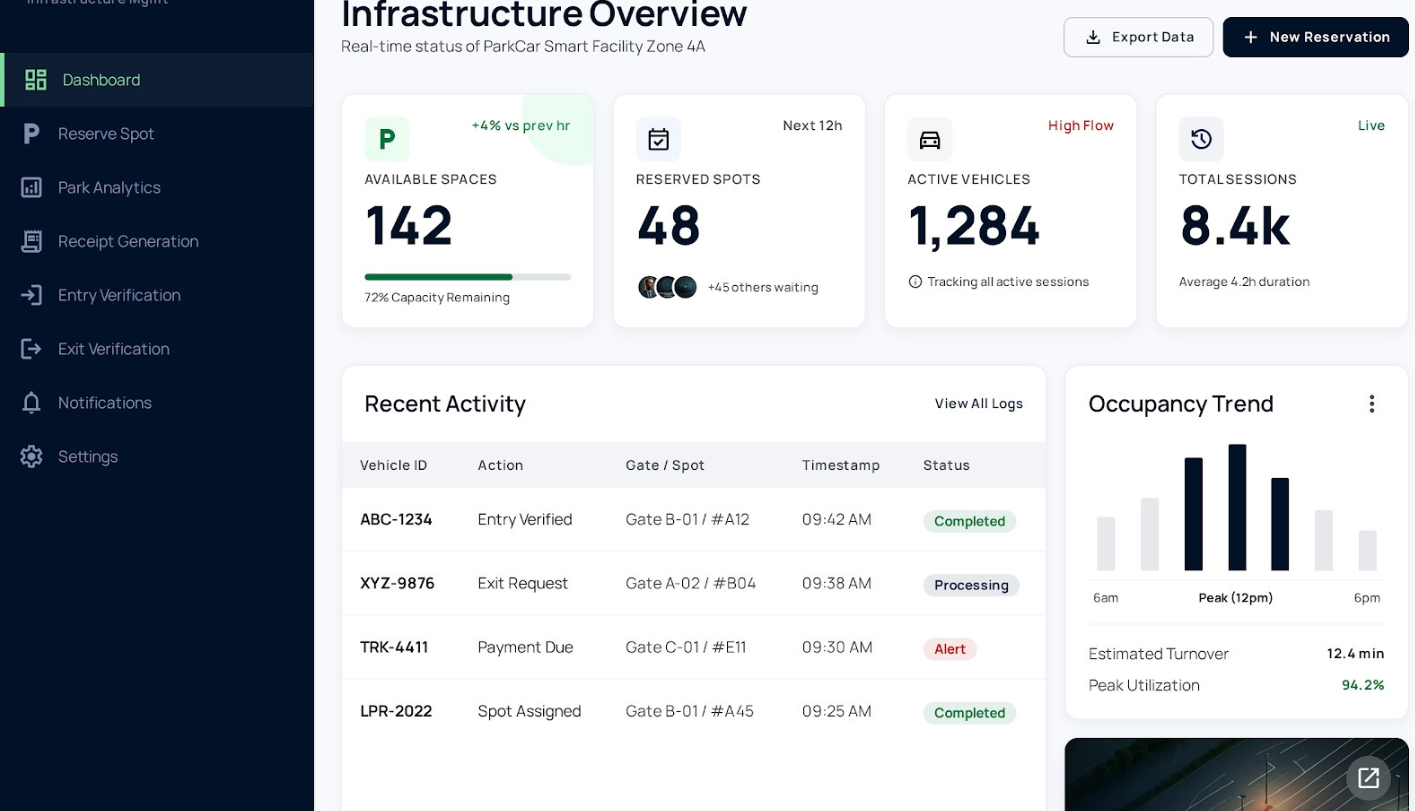Select the Receipt Generation icon
The image size is (1415, 811).
(32, 241)
